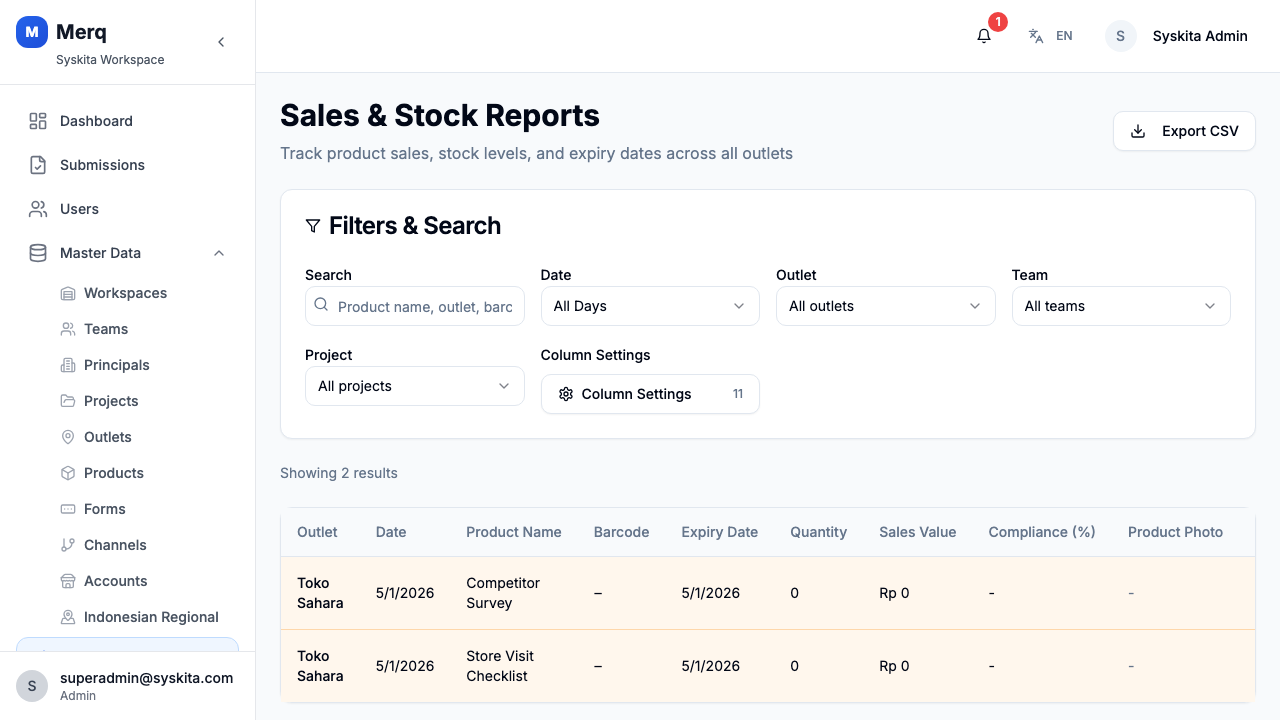Click the Sales Value column header

918,532
